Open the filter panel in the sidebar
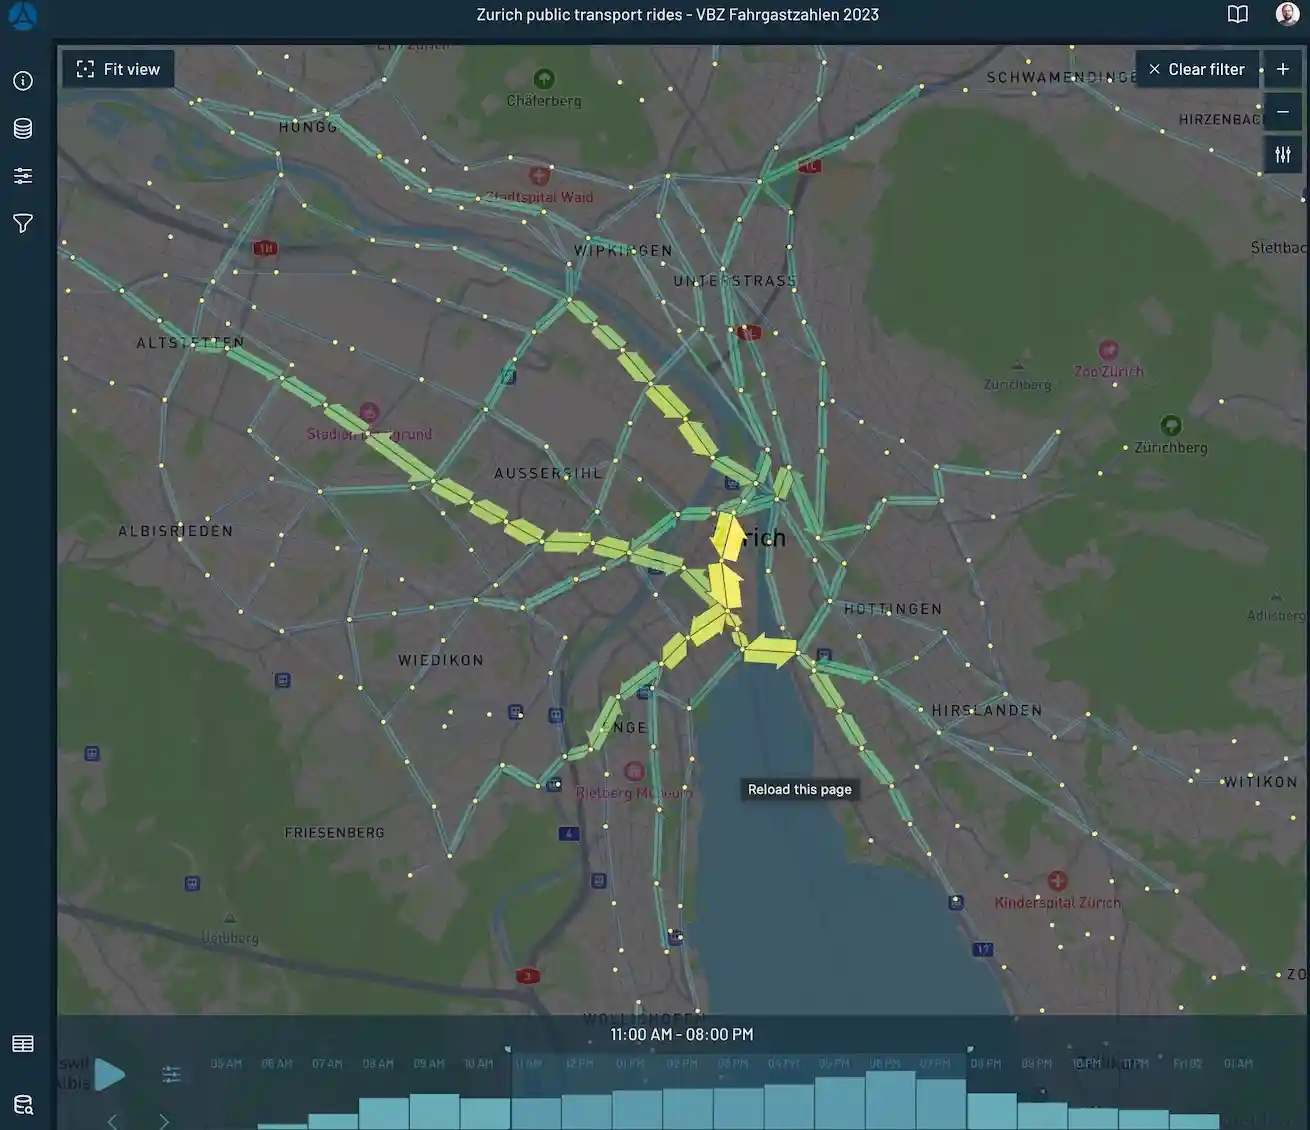The height and width of the screenshot is (1130, 1310). (22, 223)
